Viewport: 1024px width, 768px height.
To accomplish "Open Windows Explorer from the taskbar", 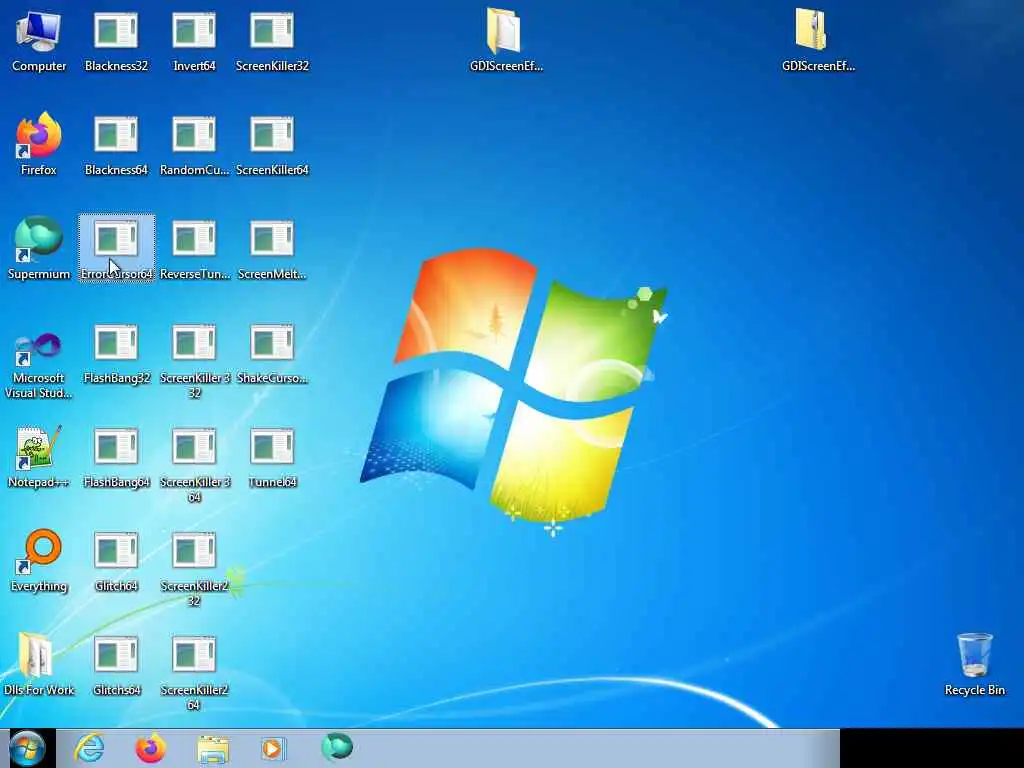I will click(212, 749).
